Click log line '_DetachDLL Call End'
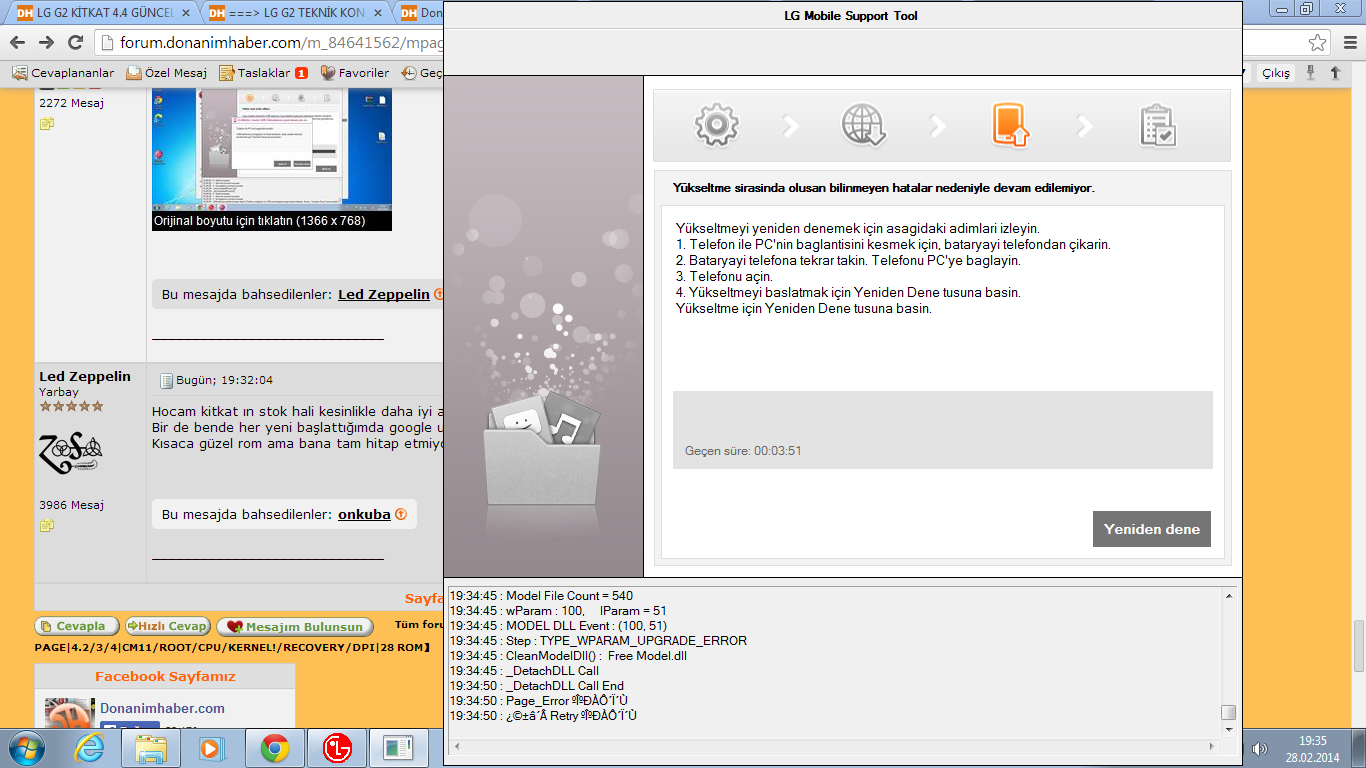 [x=536, y=686]
